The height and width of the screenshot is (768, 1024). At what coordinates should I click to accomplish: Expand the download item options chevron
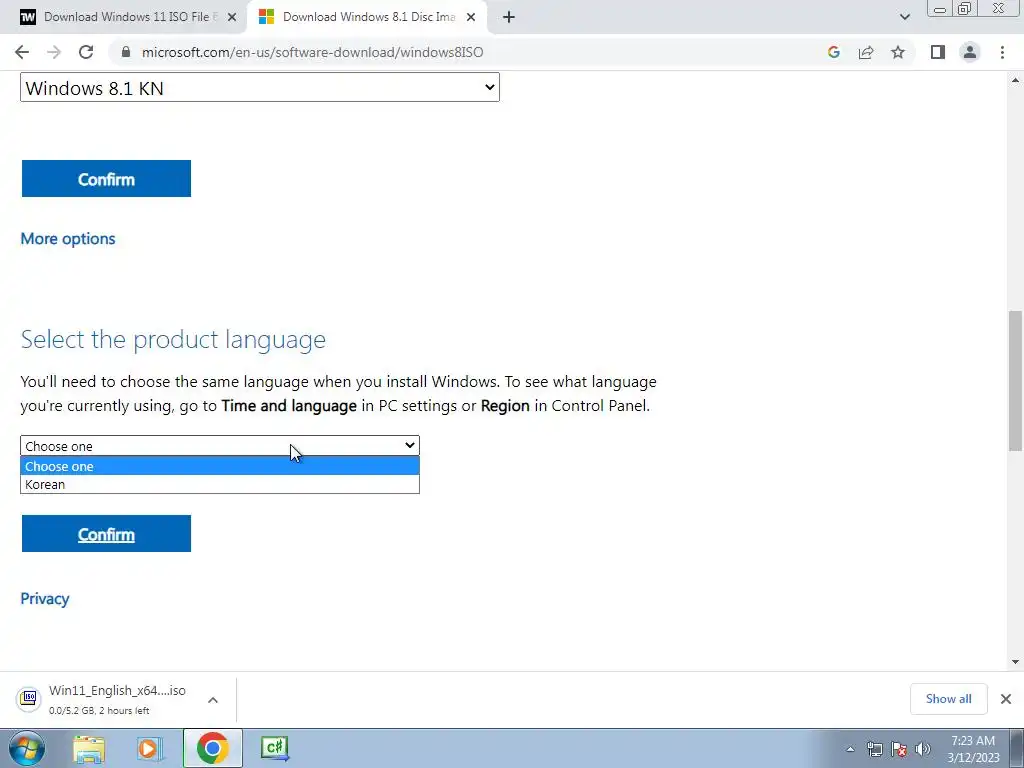point(213,699)
